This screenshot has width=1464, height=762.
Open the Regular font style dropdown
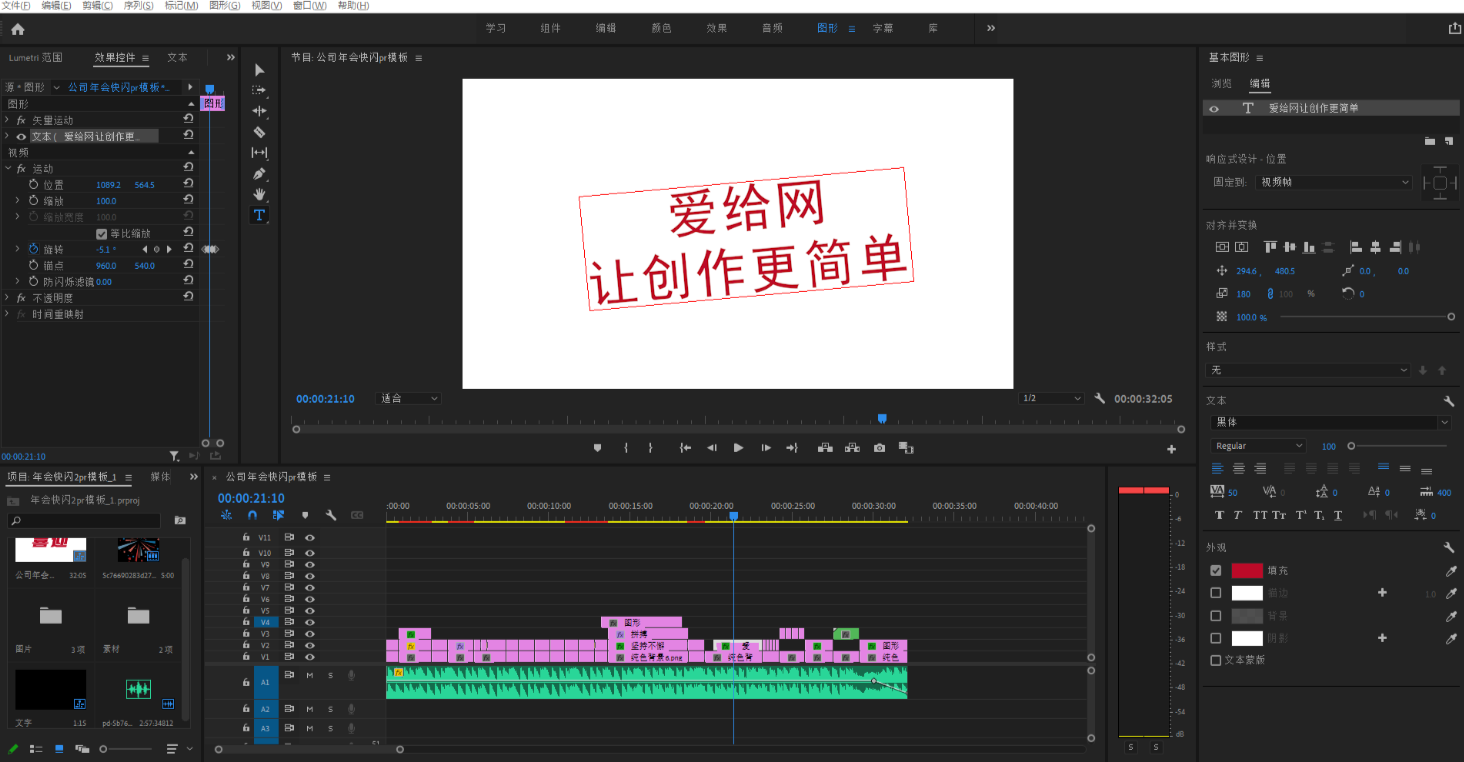point(1259,446)
